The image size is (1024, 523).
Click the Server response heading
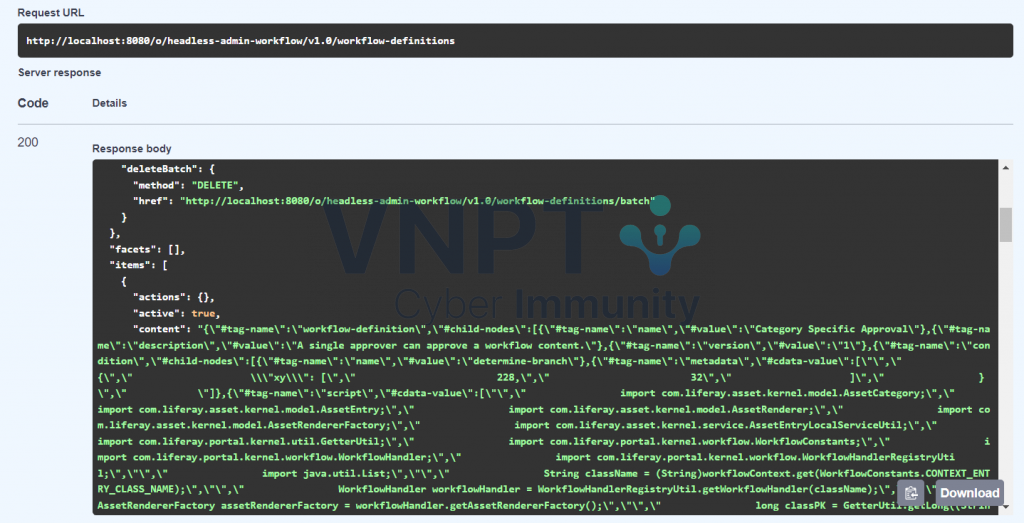pos(59,73)
